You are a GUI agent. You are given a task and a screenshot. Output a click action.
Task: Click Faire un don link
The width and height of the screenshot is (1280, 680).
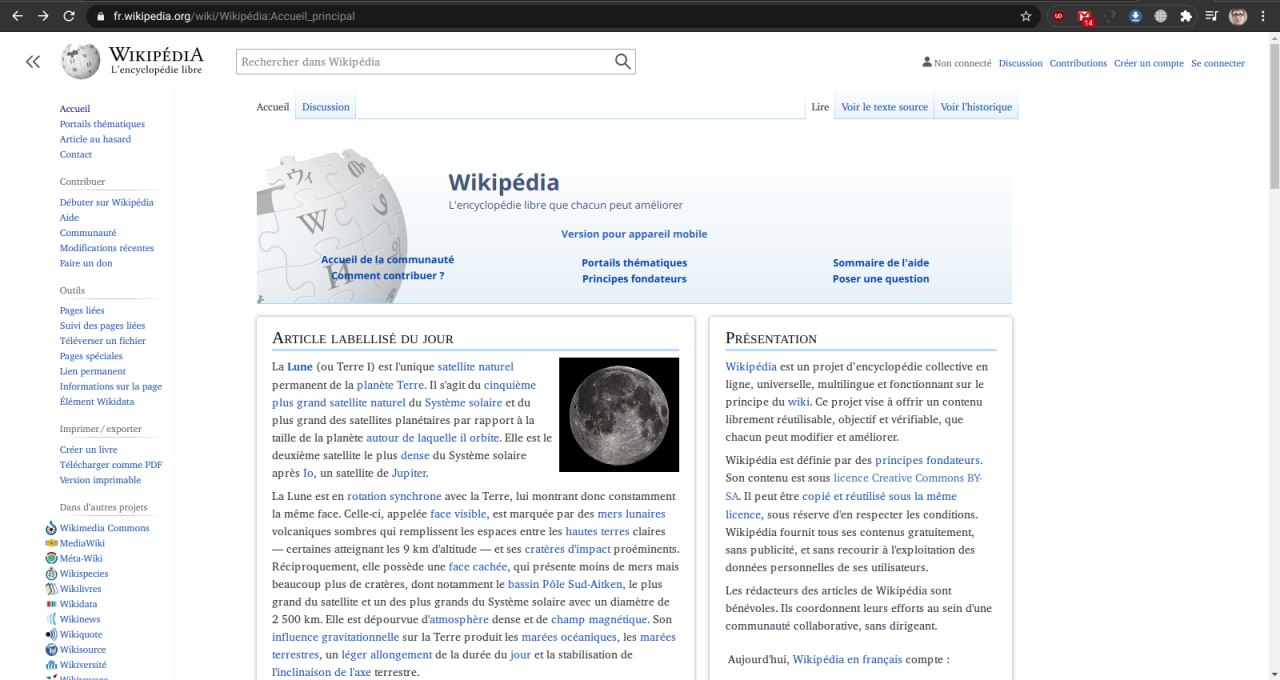point(86,263)
